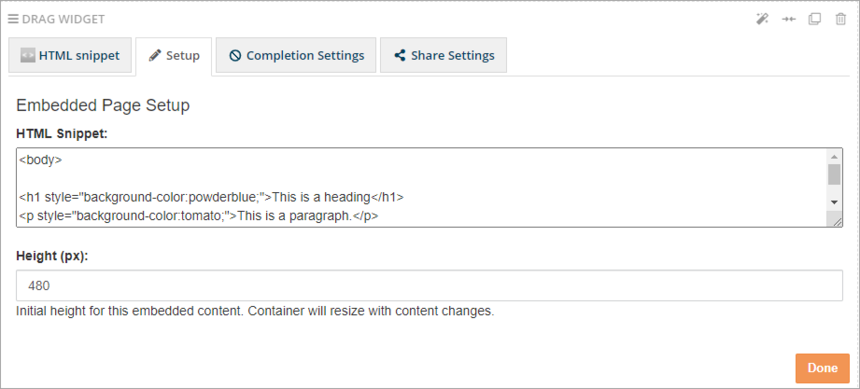Click the snippet scrollbar down arrow
The width and height of the screenshot is (860, 389).
(834, 202)
